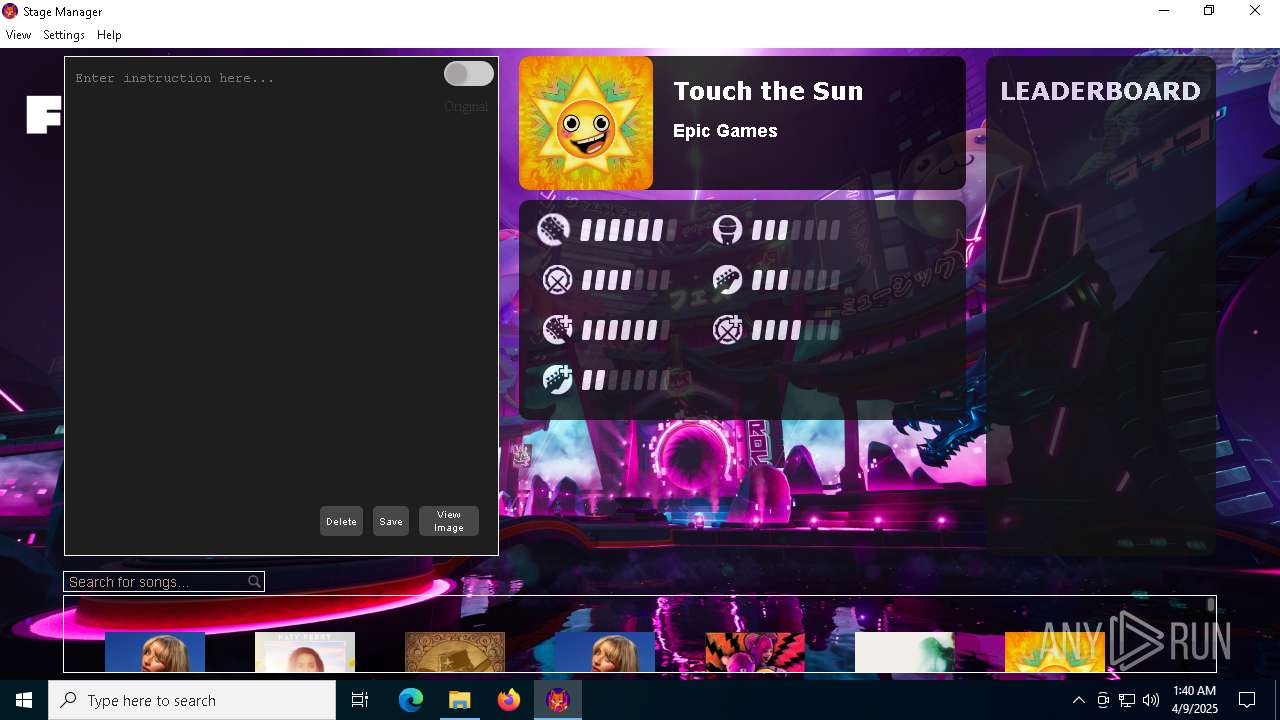The width and height of the screenshot is (1280, 720).
Task: Click the pro bass plus icon
Action: [x=557, y=379]
